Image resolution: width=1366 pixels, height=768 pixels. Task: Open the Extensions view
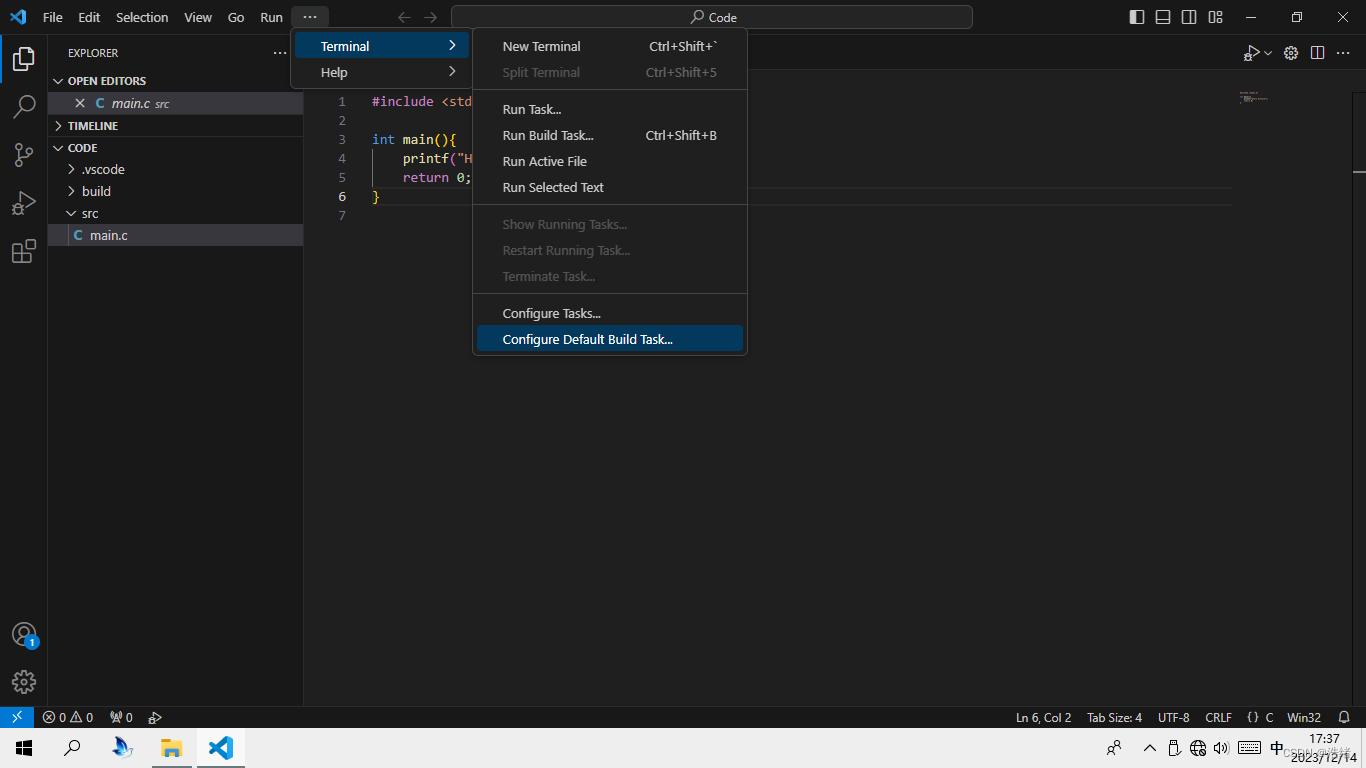coord(24,252)
